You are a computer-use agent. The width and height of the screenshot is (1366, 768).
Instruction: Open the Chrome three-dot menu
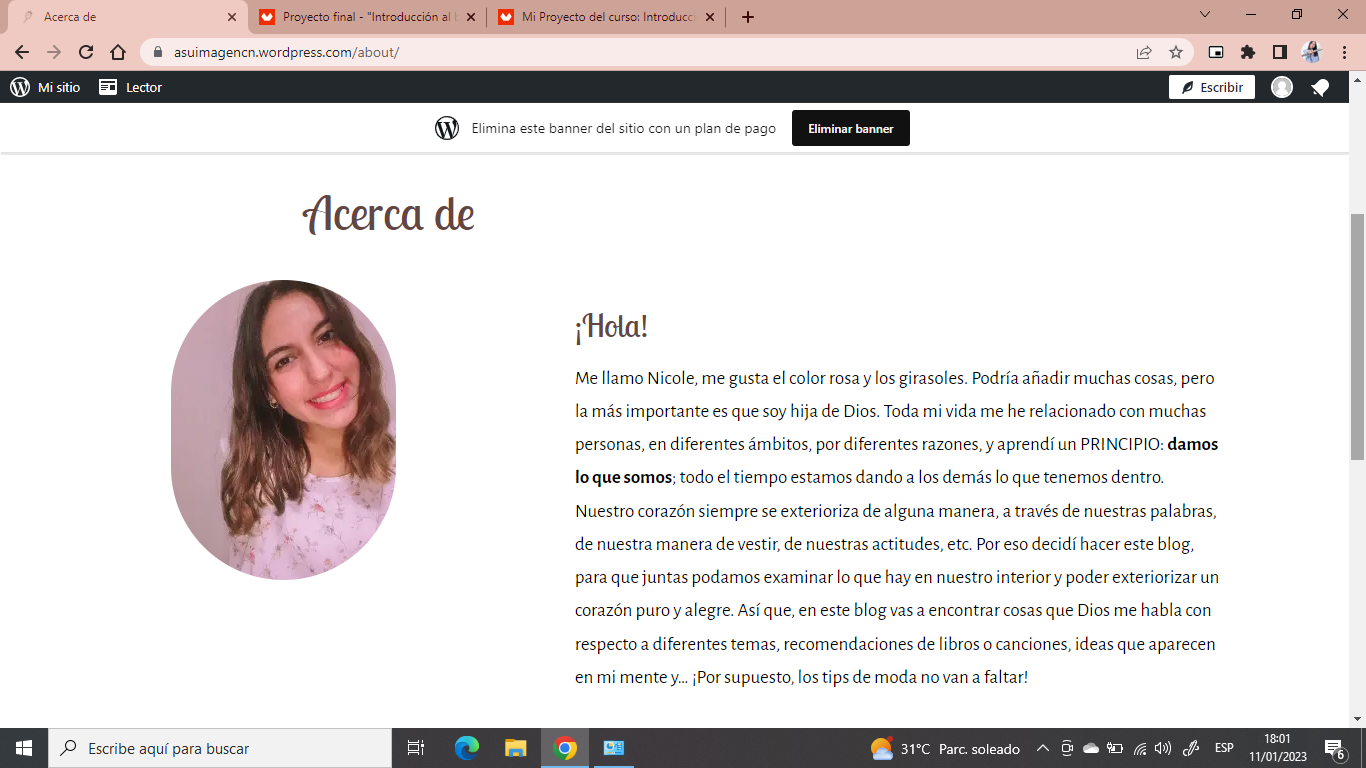[x=1343, y=52]
